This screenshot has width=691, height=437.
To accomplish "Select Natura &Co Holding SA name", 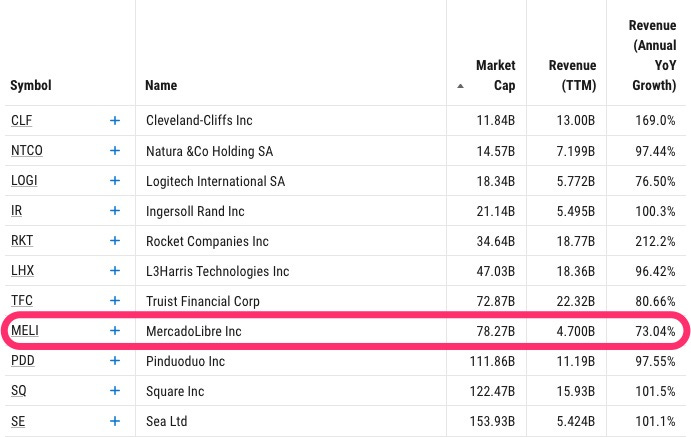I will click(x=209, y=151).
